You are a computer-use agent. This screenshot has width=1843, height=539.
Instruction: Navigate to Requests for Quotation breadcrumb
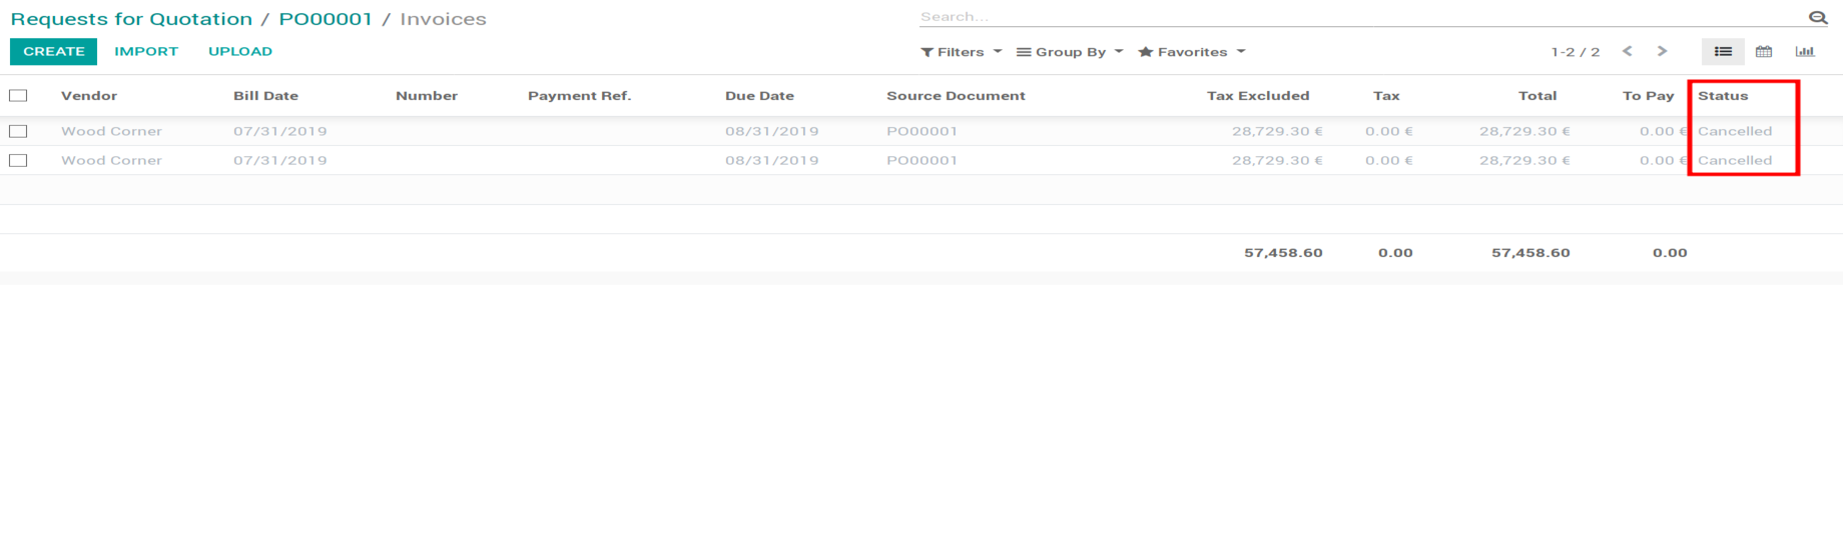point(131,19)
